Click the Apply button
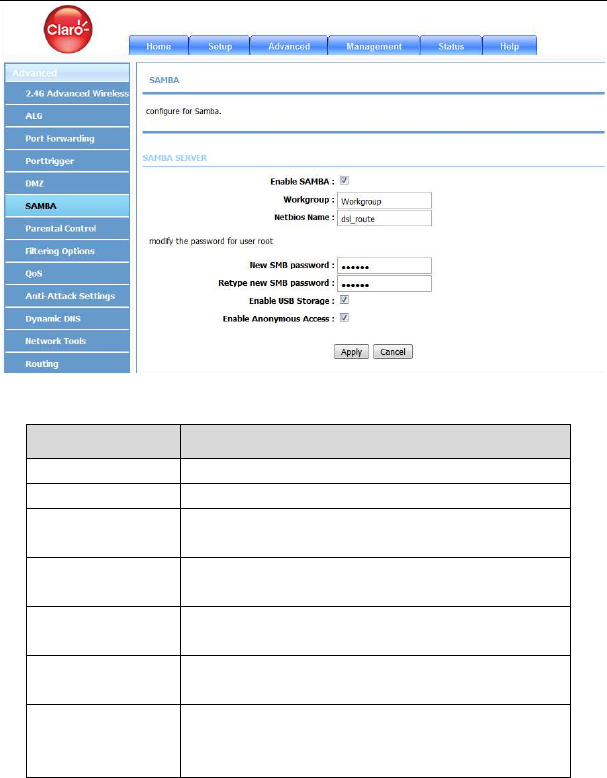This screenshot has width=607, height=778. 351,352
